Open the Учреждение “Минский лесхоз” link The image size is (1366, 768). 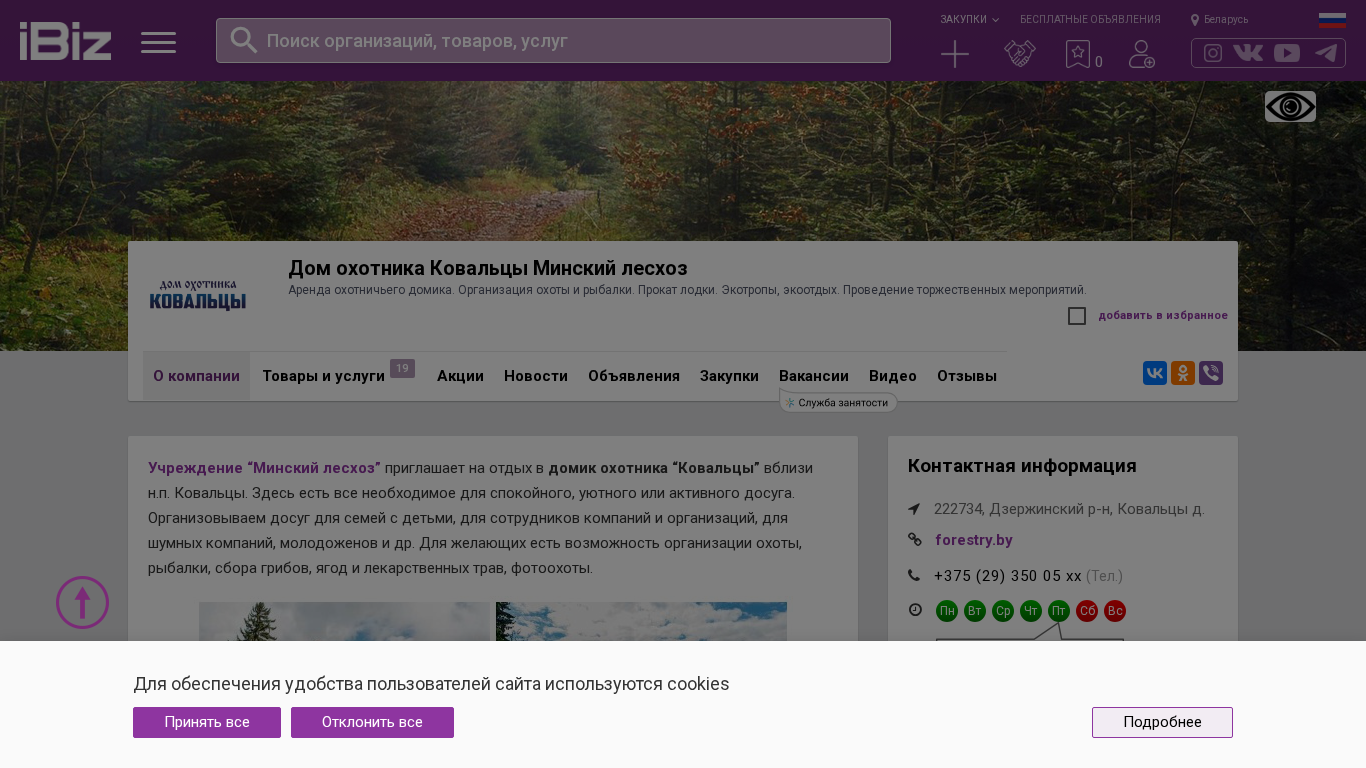pyautogui.click(x=264, y=468)
